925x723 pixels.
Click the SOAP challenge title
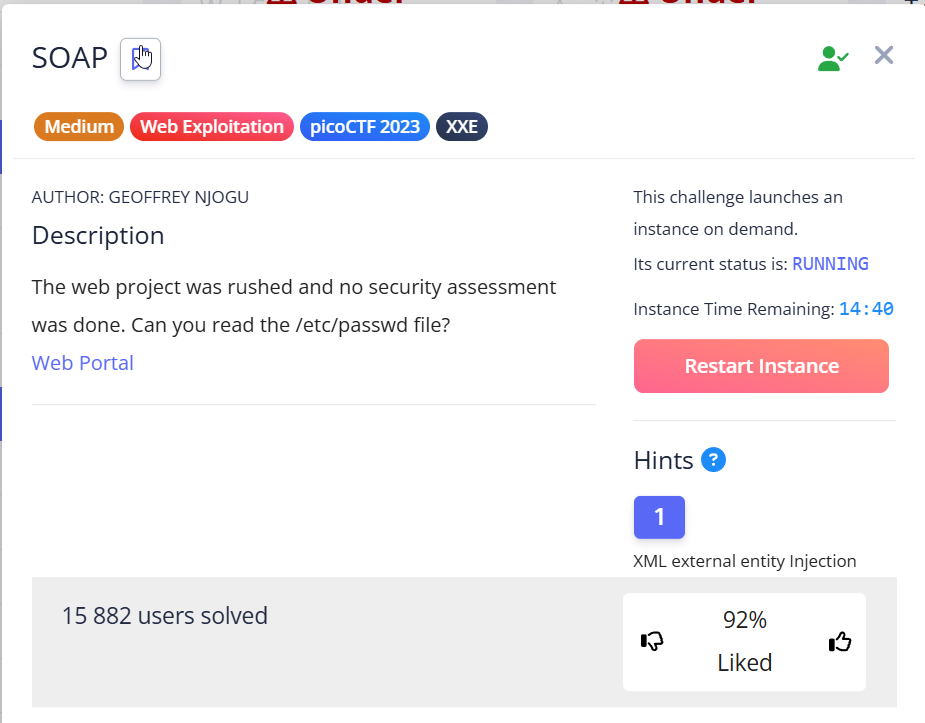[70, 58]
